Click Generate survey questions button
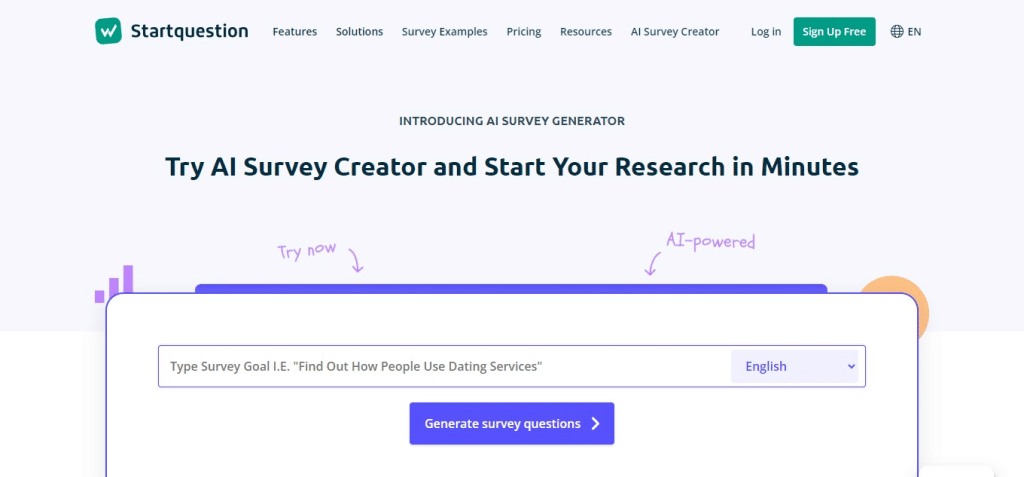 tap(502, 424)
